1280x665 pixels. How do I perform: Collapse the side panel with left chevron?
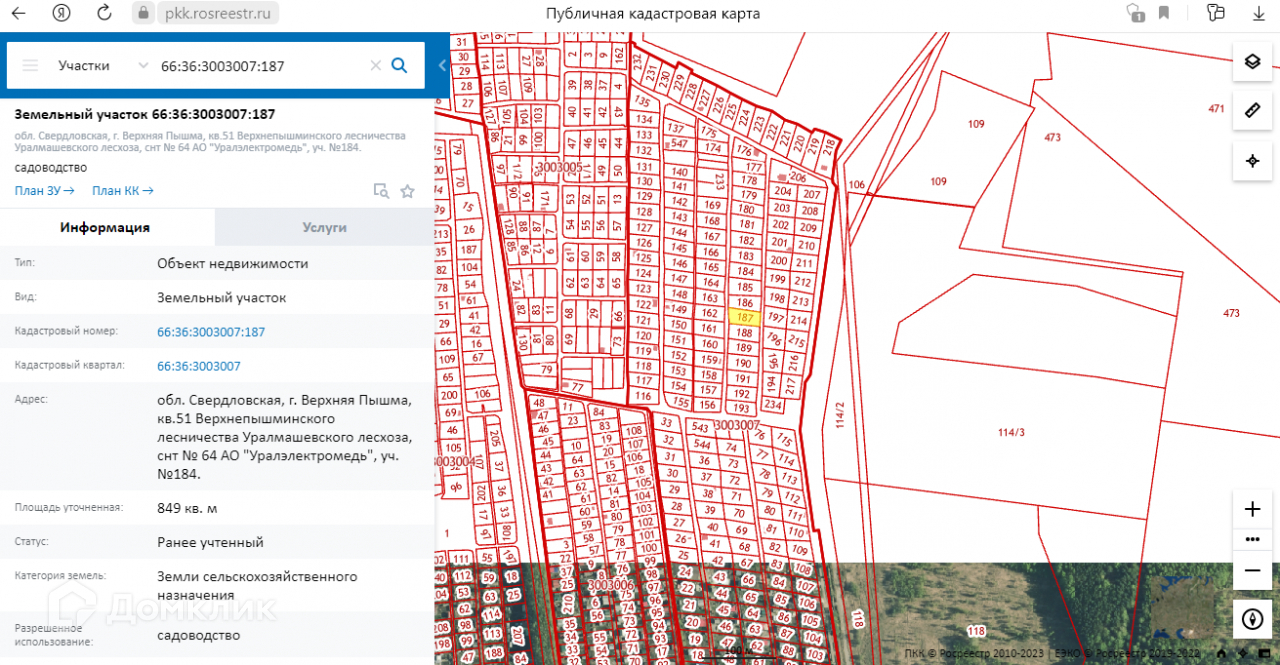pos(442,65)
